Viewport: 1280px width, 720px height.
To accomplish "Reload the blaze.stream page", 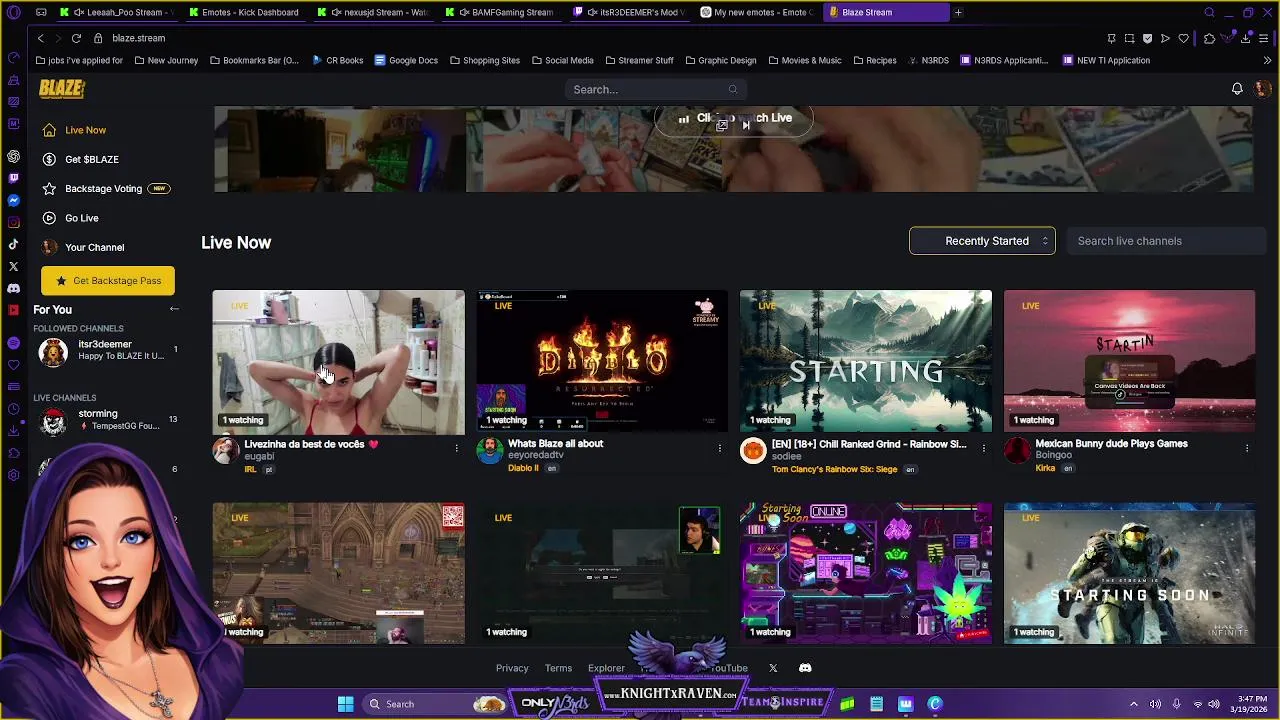I will (x=76, y=38).
